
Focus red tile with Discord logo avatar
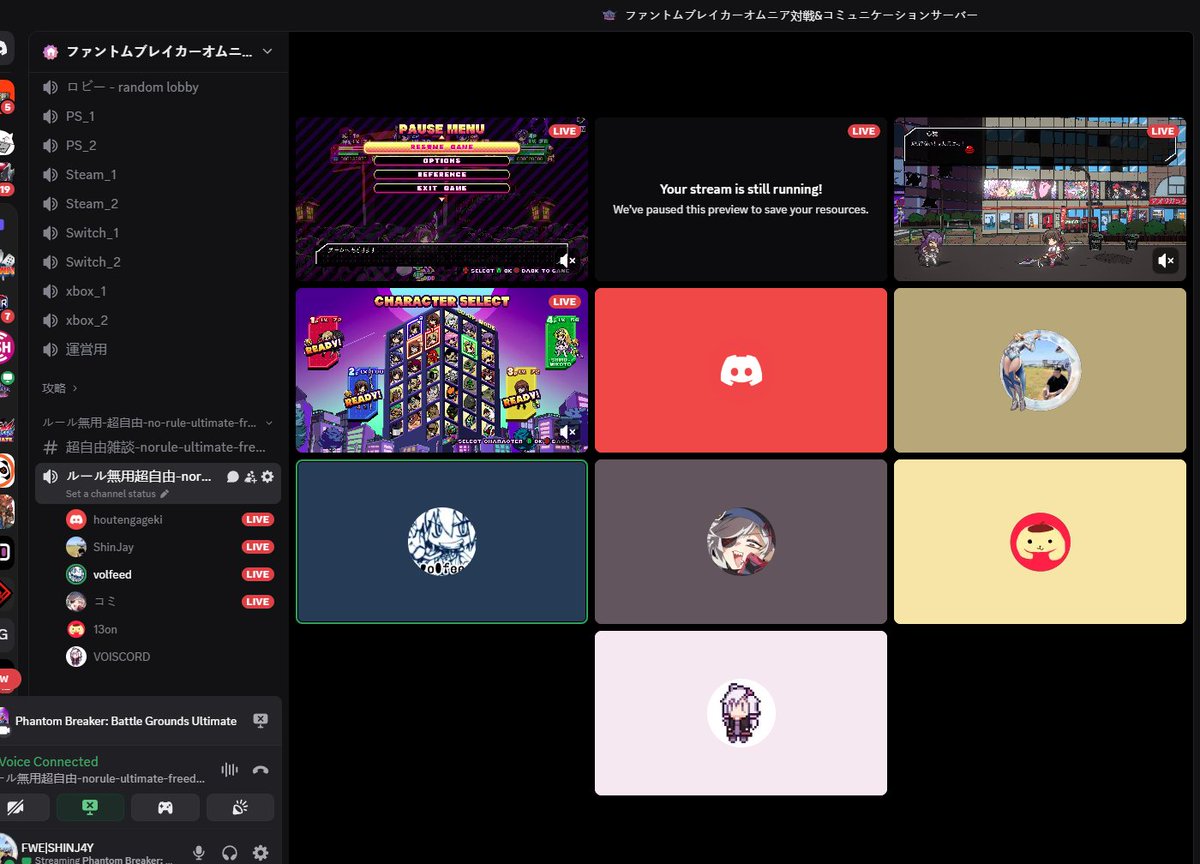[x=741, y=370]
